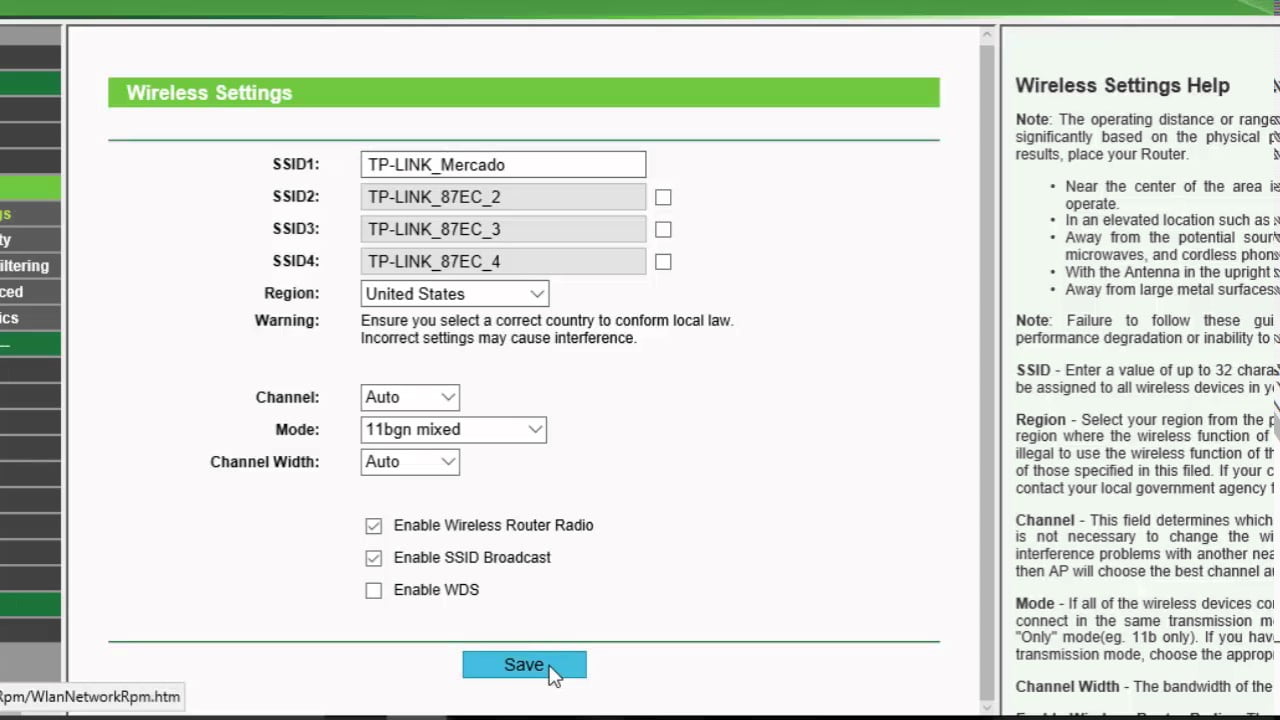Click the SSID4 field showing TP-LINK_87EC_4
Viewport: 1280px width, 720px height.
click(x=503, y=261)
